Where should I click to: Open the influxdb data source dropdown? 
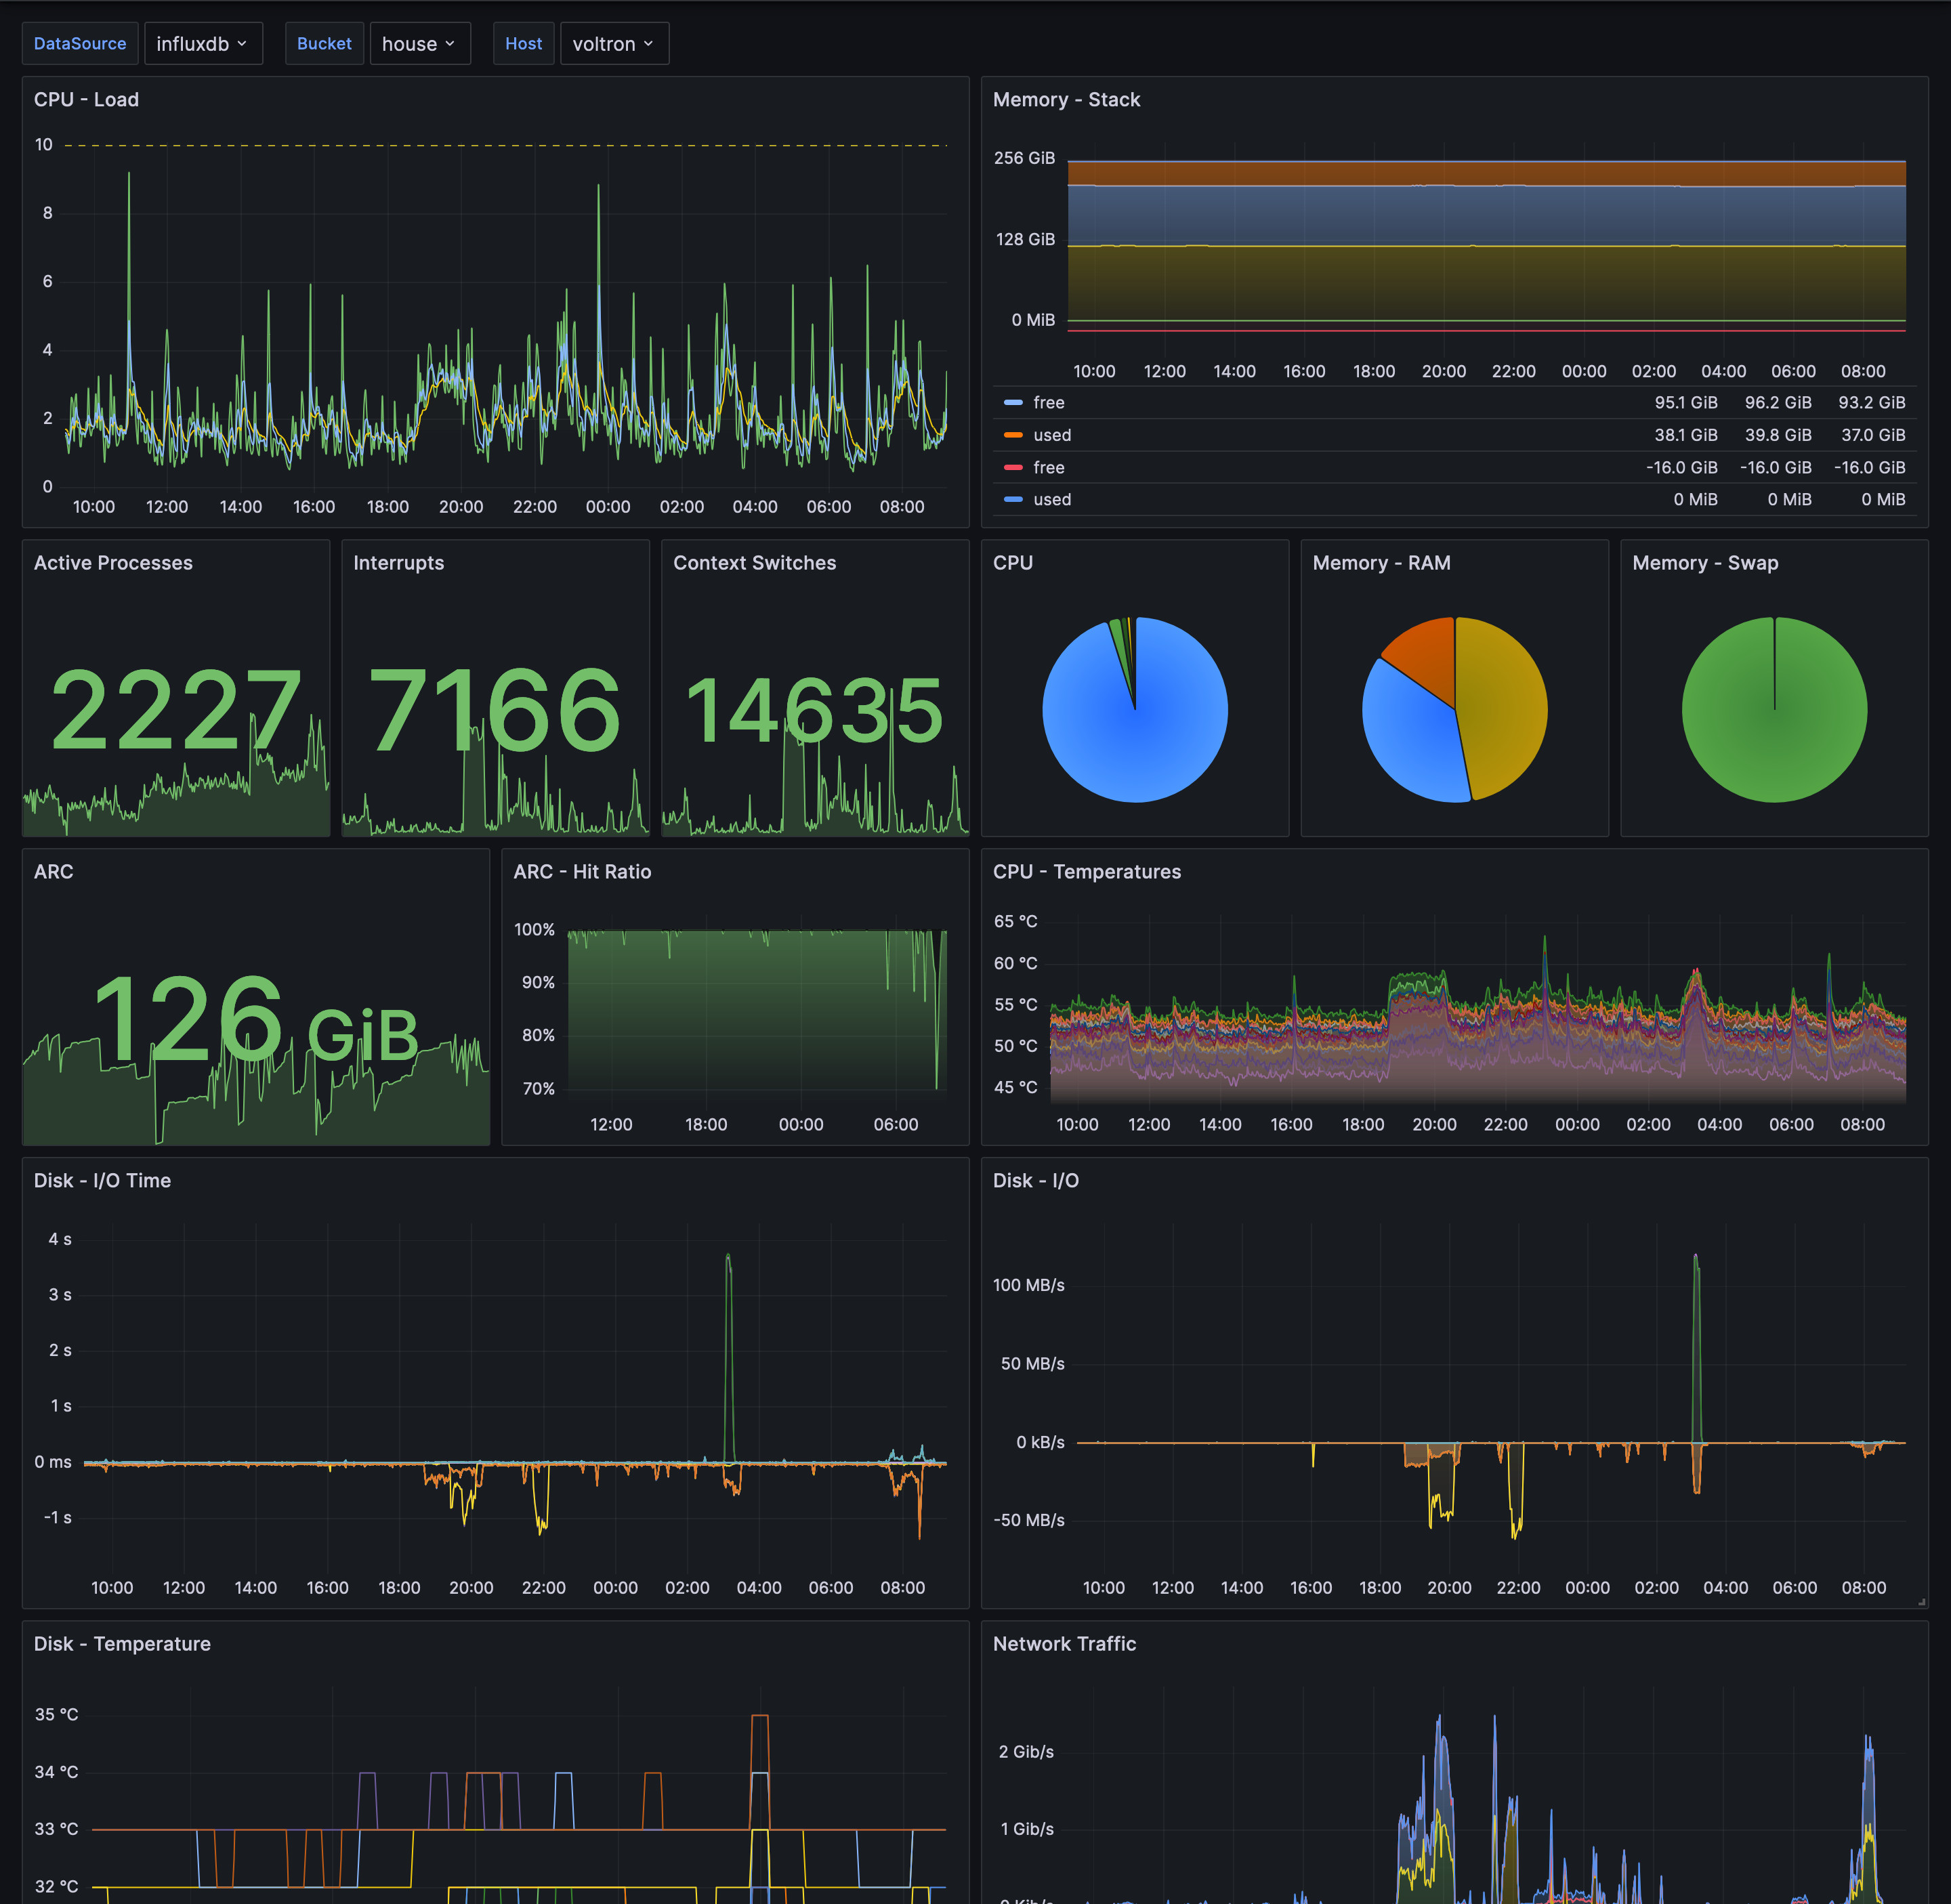tap(204, 43)
